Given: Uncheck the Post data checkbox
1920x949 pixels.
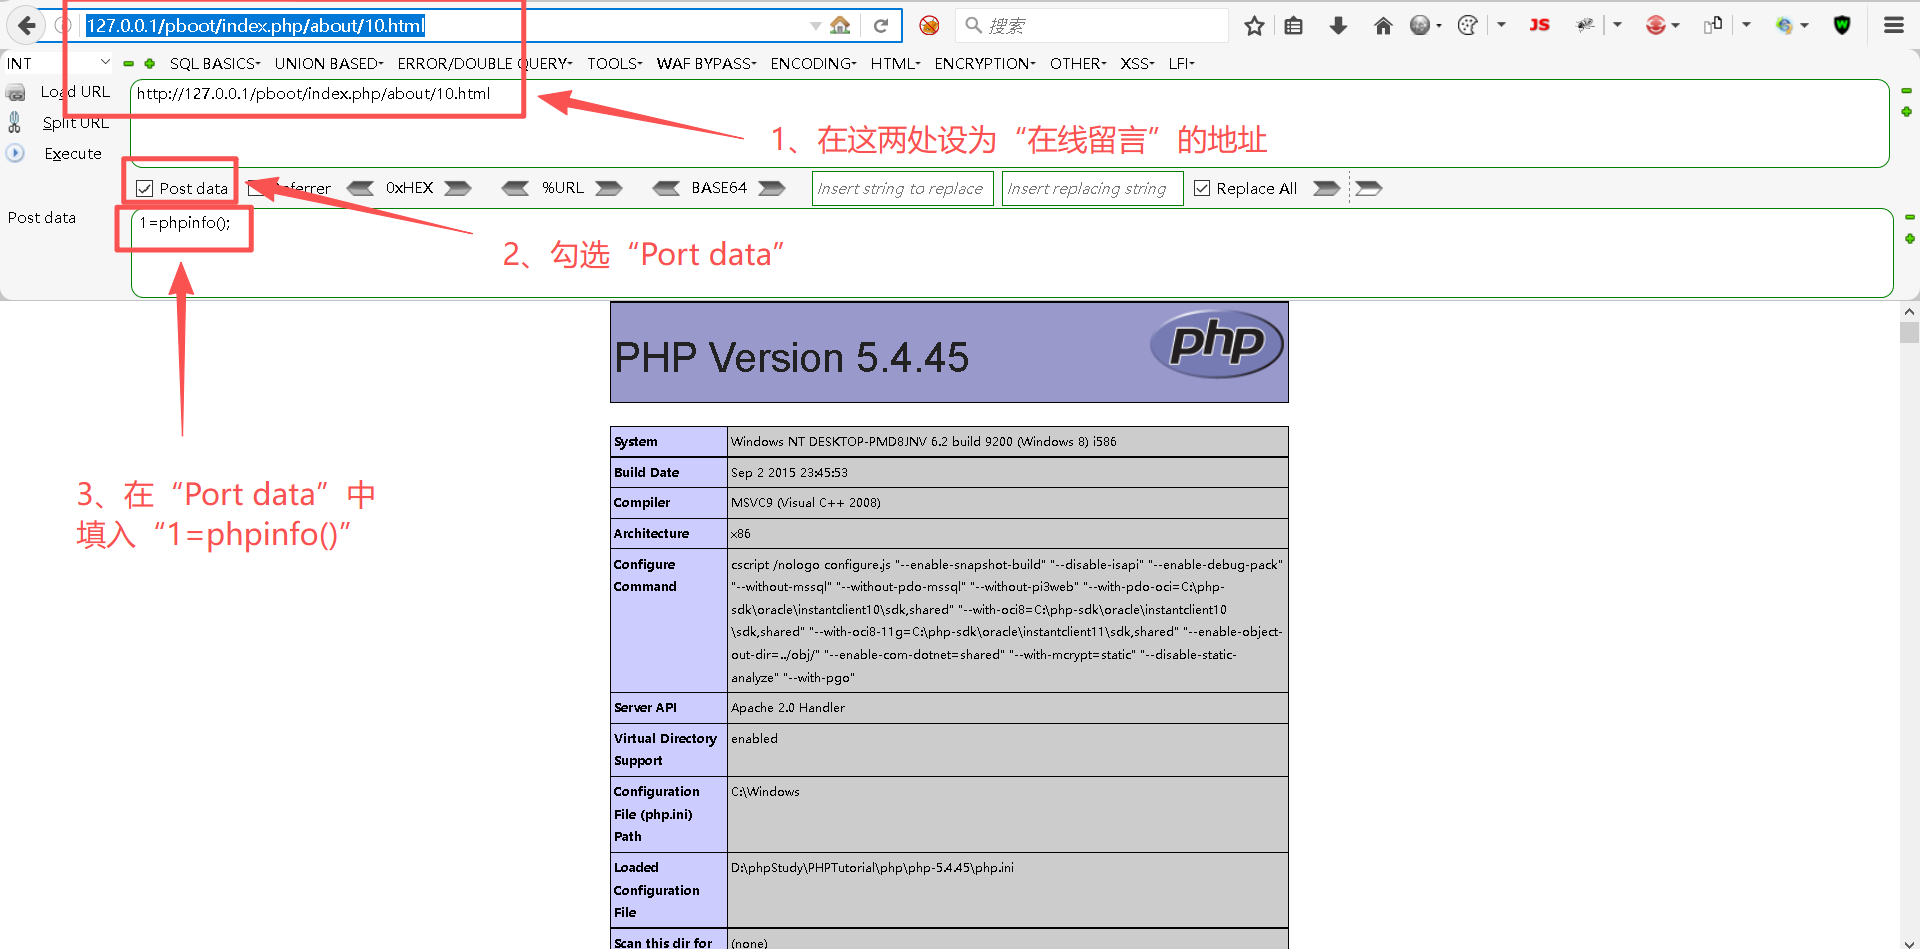Looking at the screenshot, I should click(x=145, y=188).
